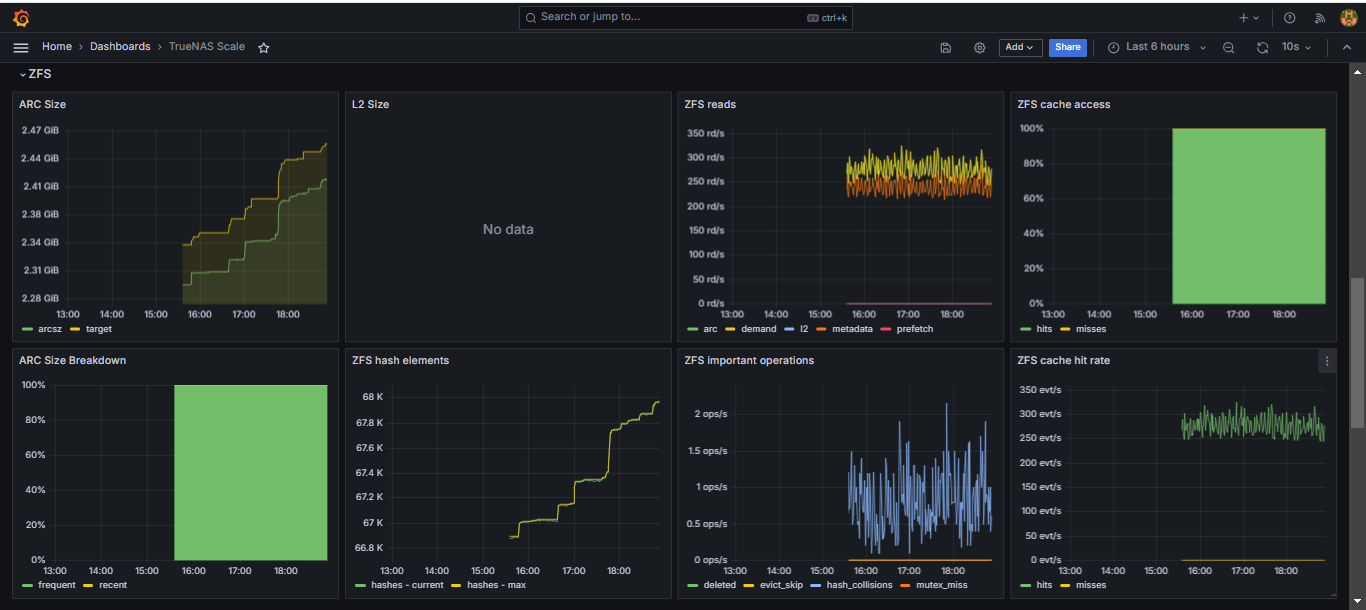Open the hamburger navigation menu
1366x610 pixels.
tap(21, 47)
